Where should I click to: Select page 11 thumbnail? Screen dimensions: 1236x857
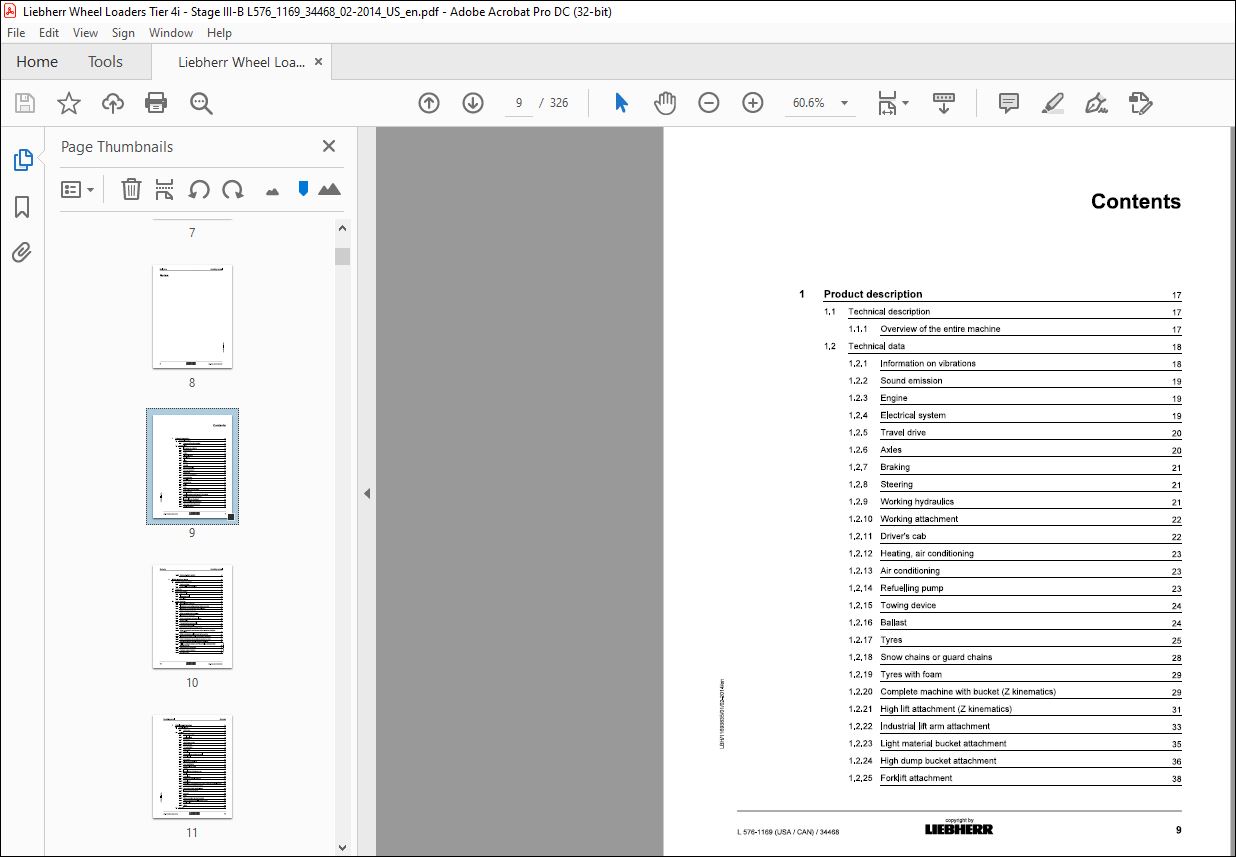(x=192, y=766)
